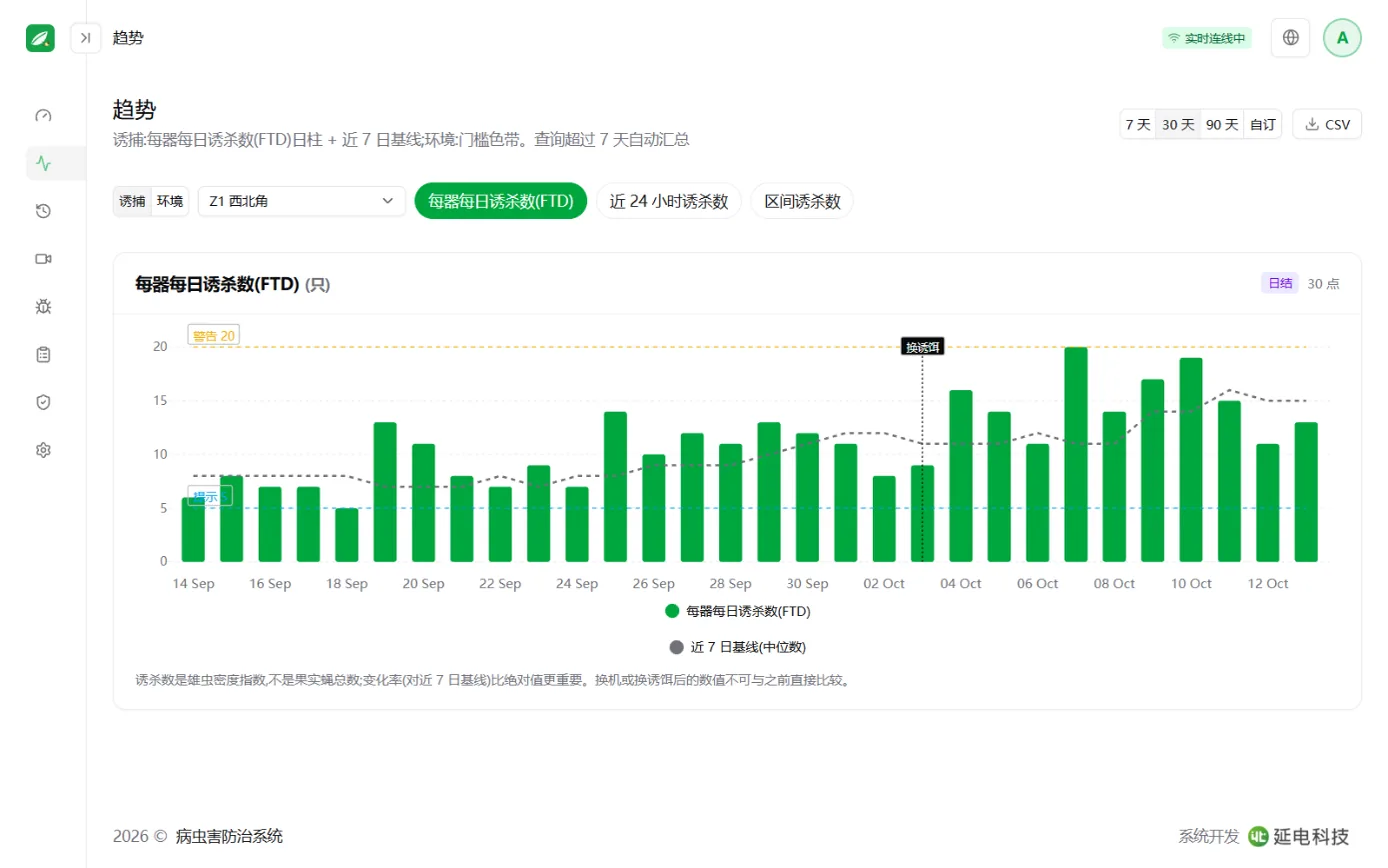Screen dimensions: 1388x868
Task: Click the 病虫害防治系统 footer text
Action: click(229, 836)
